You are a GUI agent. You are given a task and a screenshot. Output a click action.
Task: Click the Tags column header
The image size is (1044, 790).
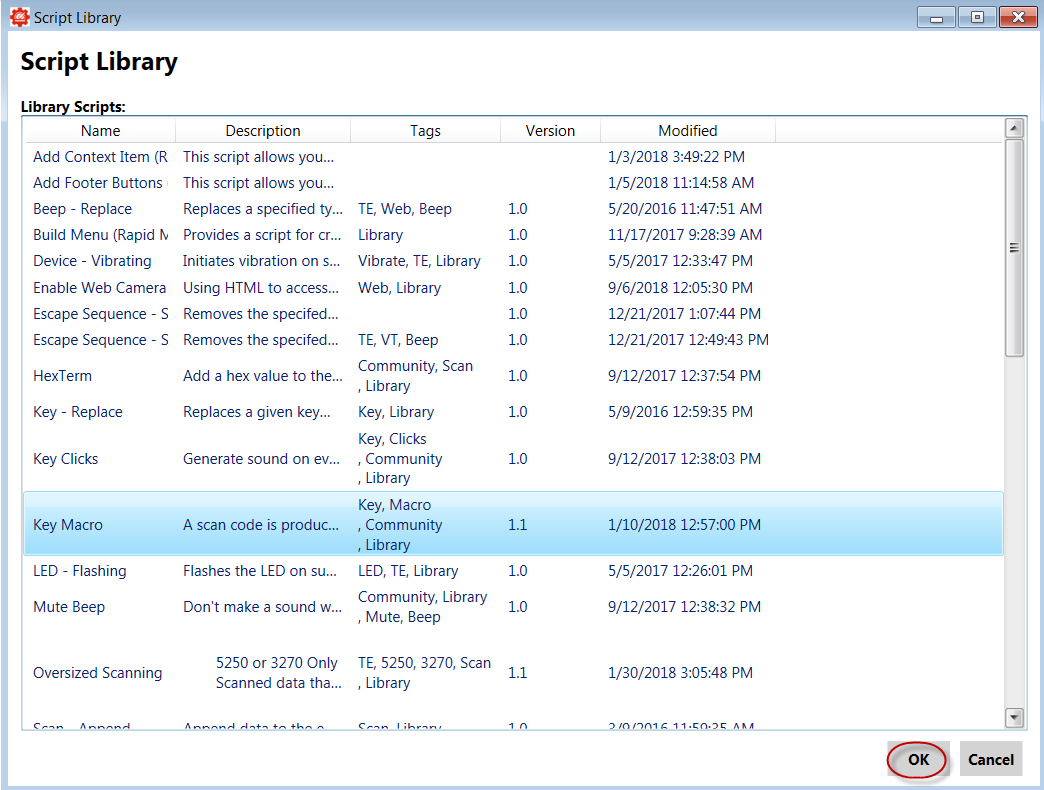425,131
